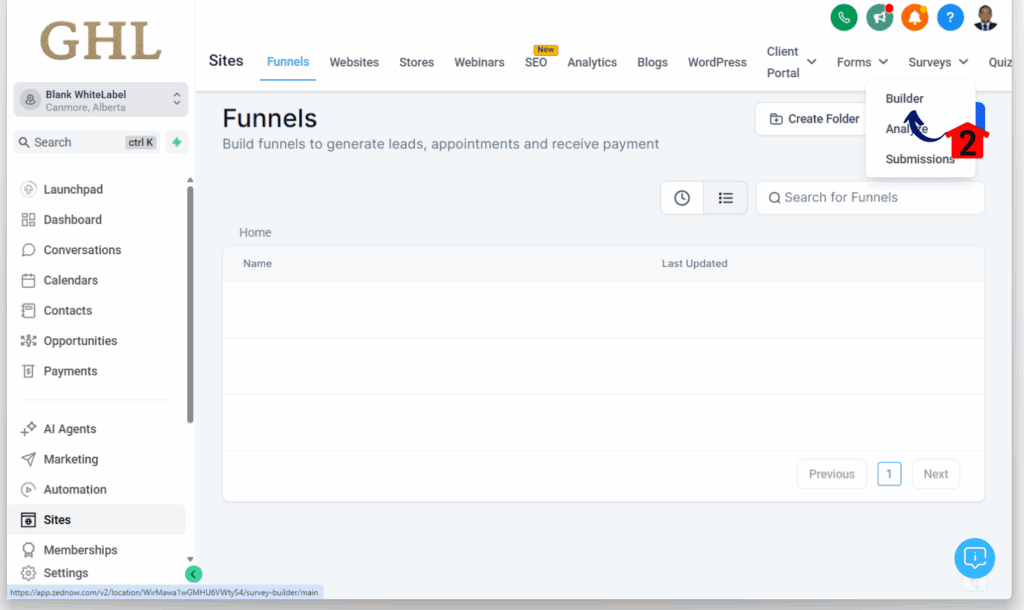Click the Next page button
Screen dimensions: 1024x610
coord(935,474)
